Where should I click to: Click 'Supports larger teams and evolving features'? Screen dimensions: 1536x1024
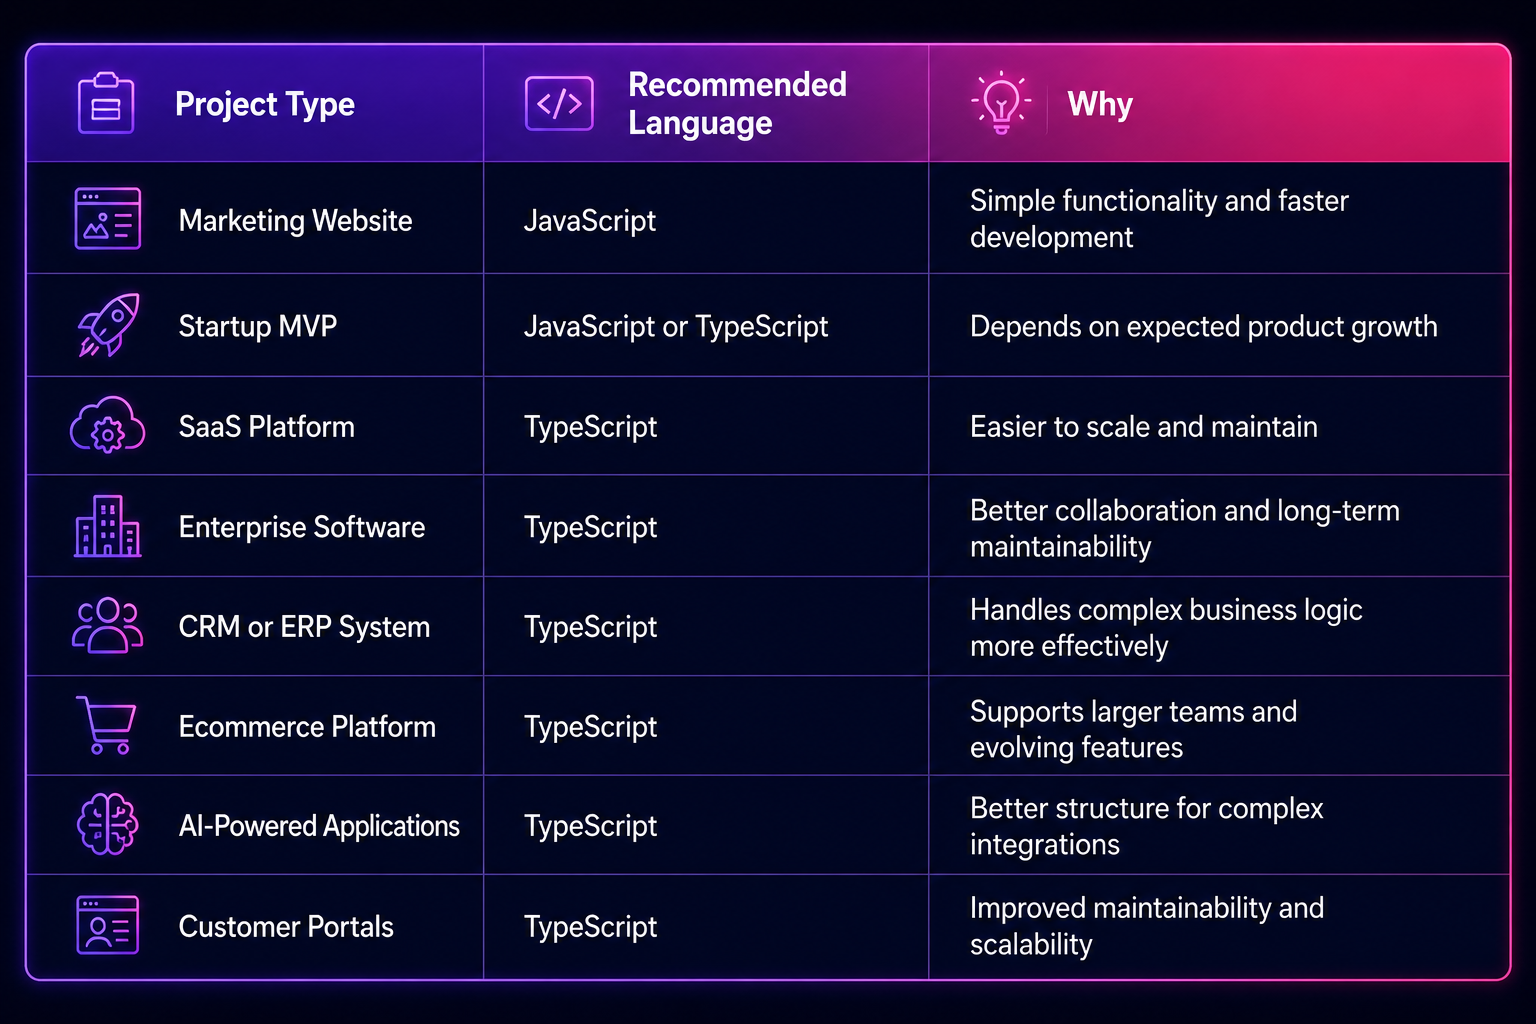point(1133,730)
